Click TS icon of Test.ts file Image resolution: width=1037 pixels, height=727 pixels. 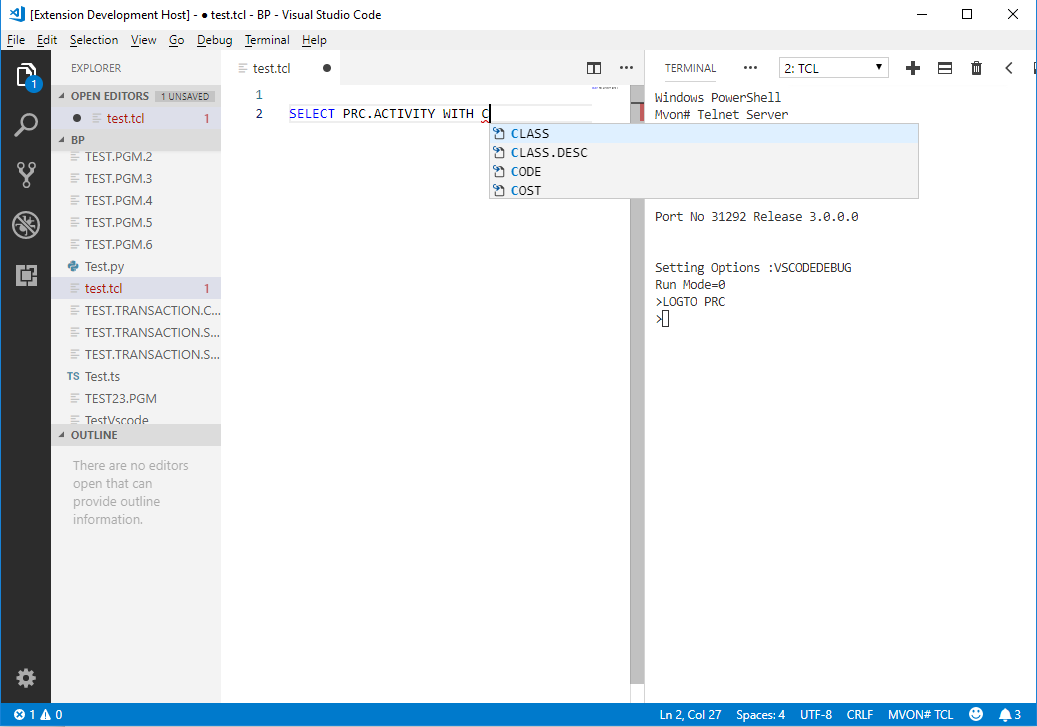73,376
